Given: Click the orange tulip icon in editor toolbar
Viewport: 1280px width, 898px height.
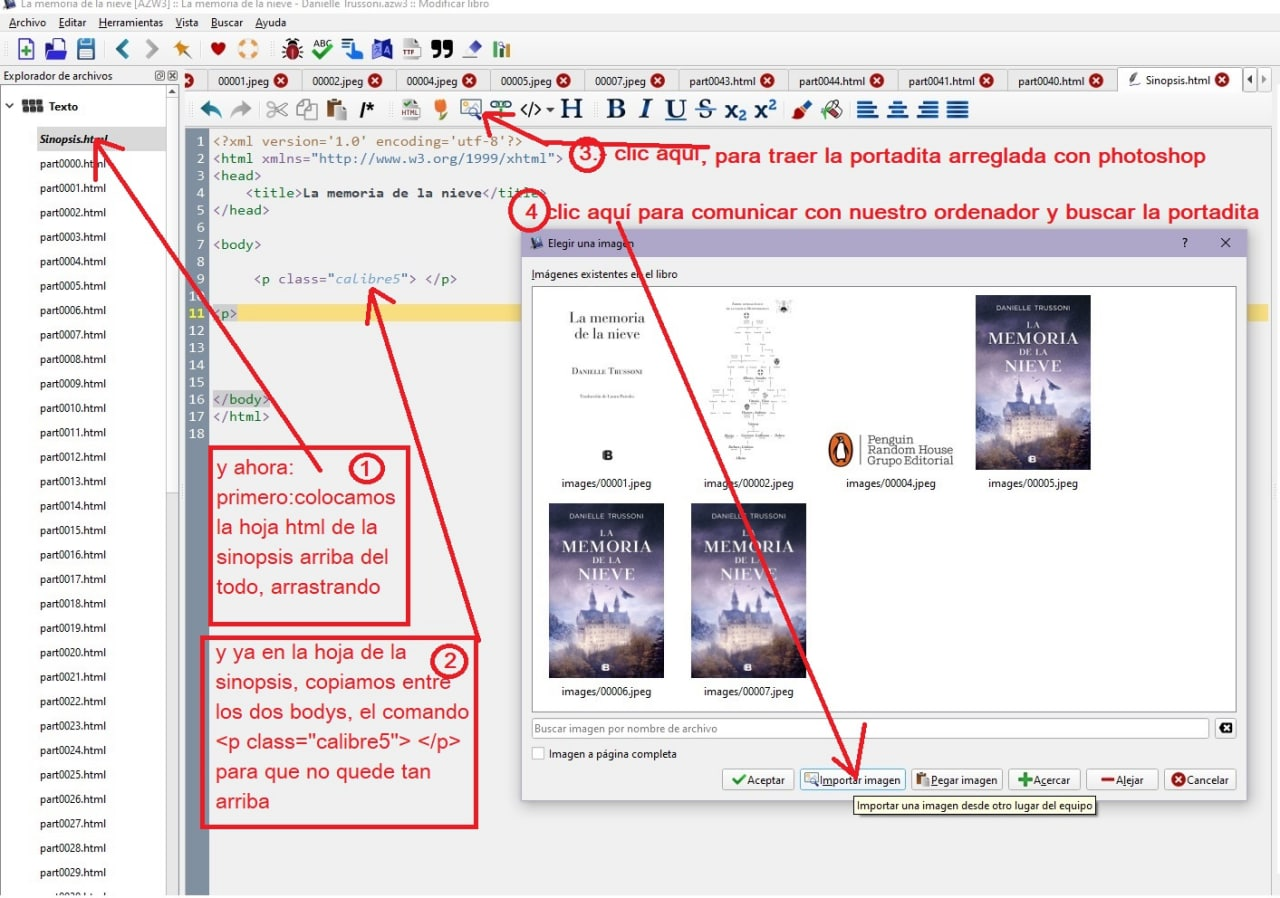Looking at the screenshot, I should (440, 110).
